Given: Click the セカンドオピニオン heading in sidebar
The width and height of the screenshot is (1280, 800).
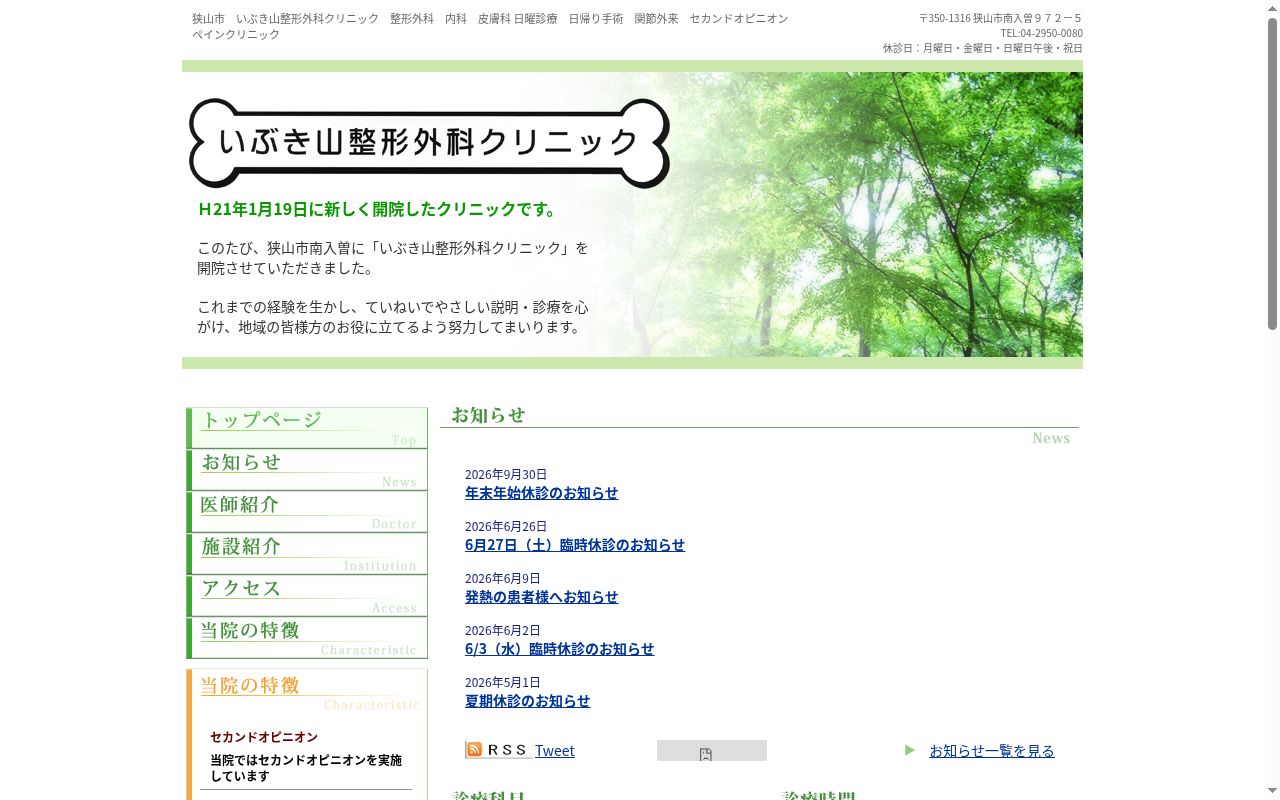Looking at the screenshot, I should click(264, 737).
